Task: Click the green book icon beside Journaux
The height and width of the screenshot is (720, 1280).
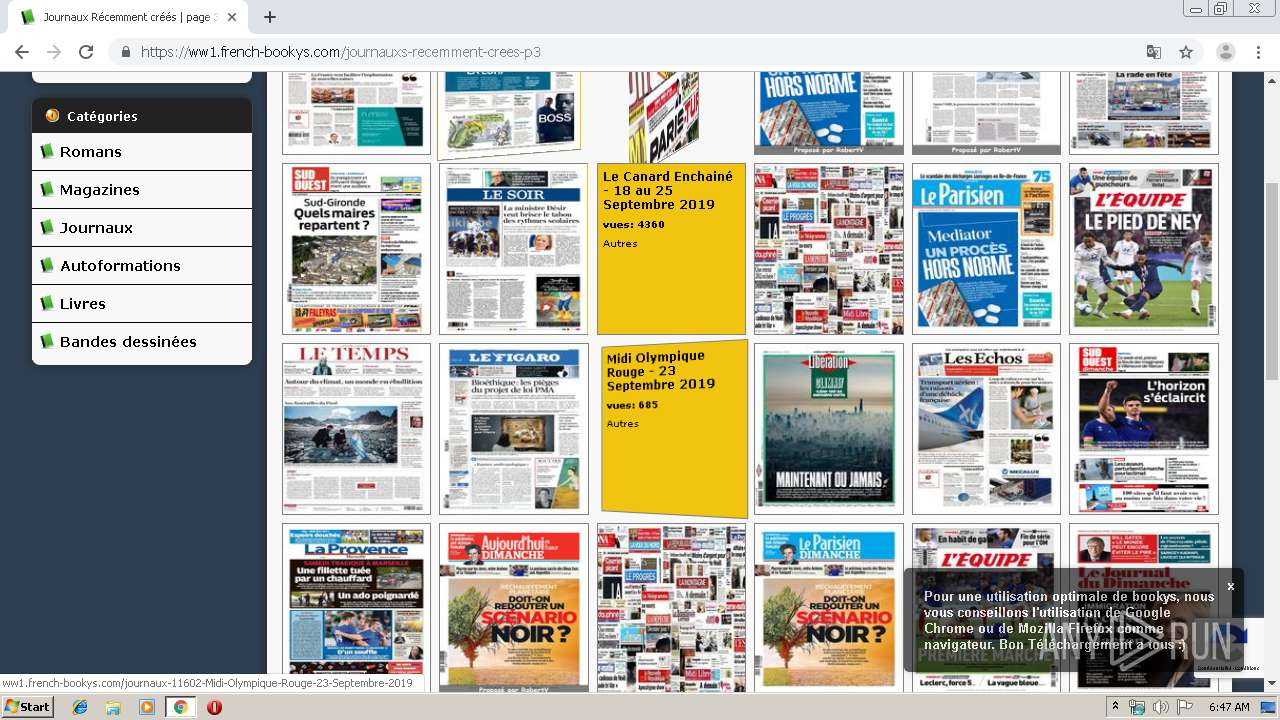Action: click(x=46, y=227)
